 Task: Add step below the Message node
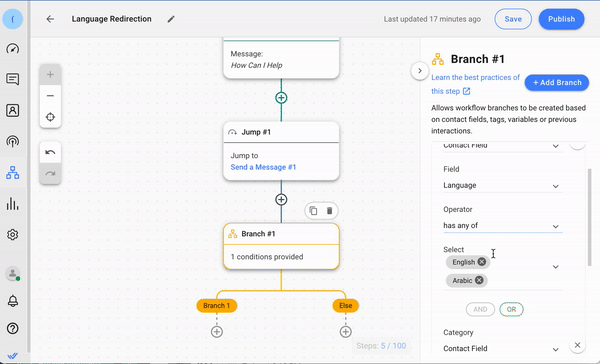click(281, 98)
